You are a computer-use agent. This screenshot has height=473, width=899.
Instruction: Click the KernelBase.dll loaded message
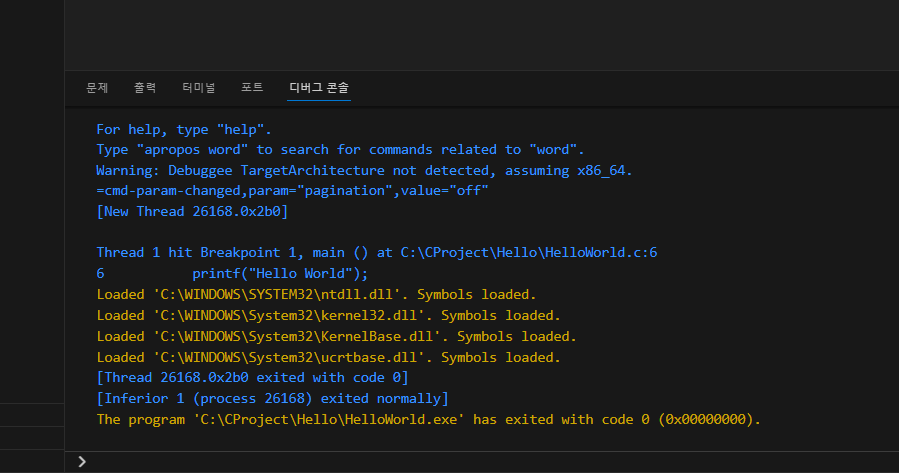(x=336, y=337)
